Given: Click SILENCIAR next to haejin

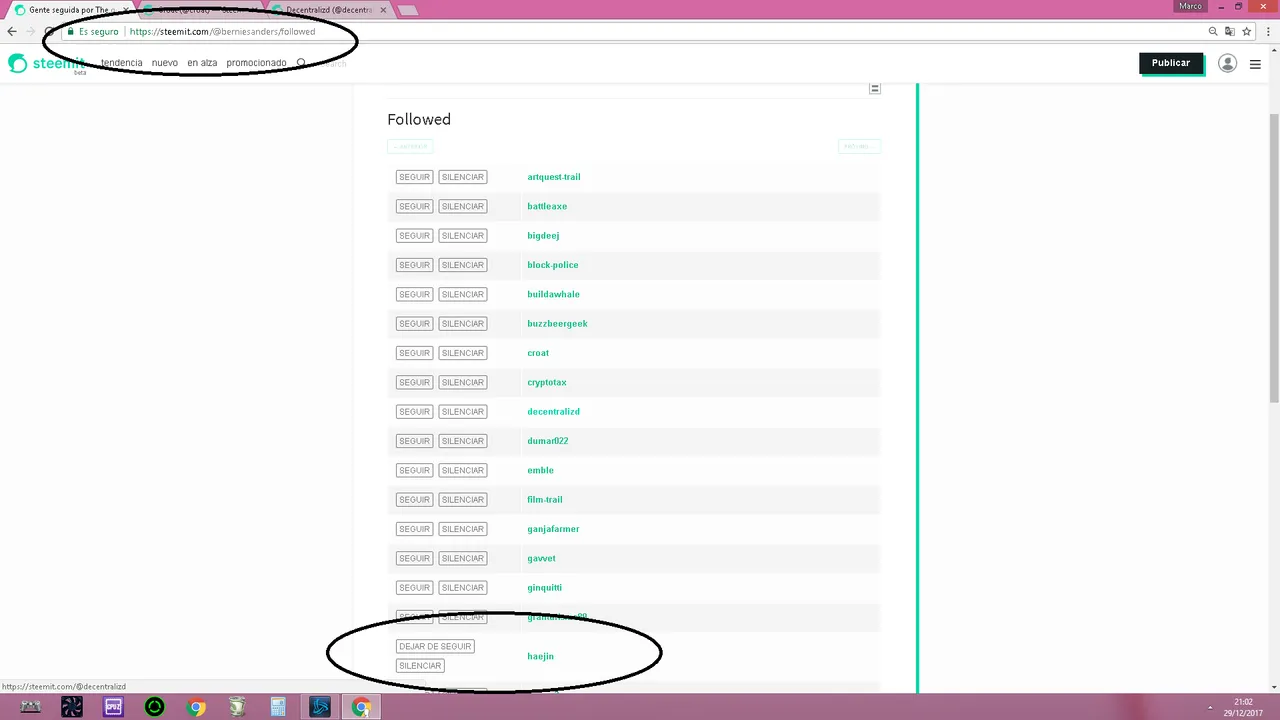Looking at the screenshot, I should (x=420, y=666).
